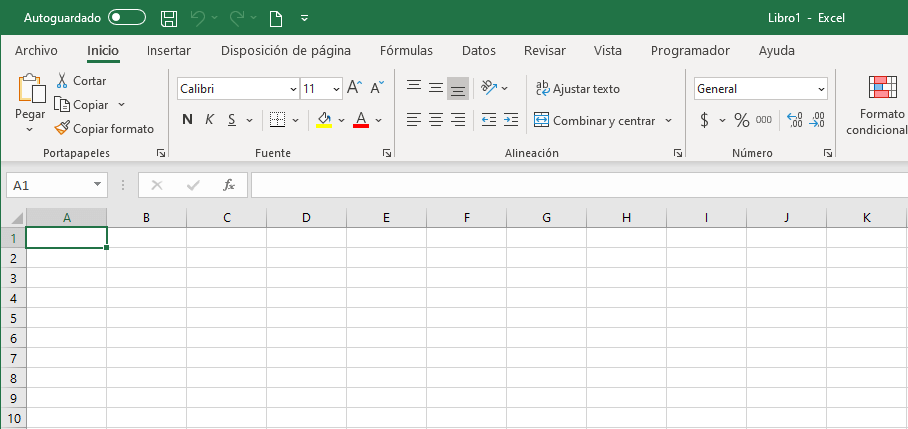Expand fill color dropdown arrow

point(341,120)
